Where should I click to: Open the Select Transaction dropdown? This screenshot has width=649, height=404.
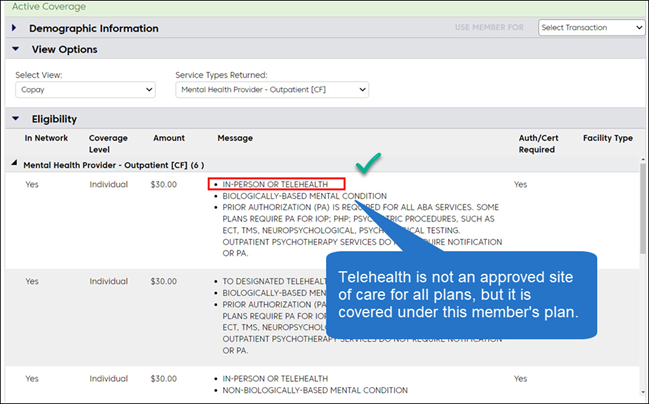591,27
